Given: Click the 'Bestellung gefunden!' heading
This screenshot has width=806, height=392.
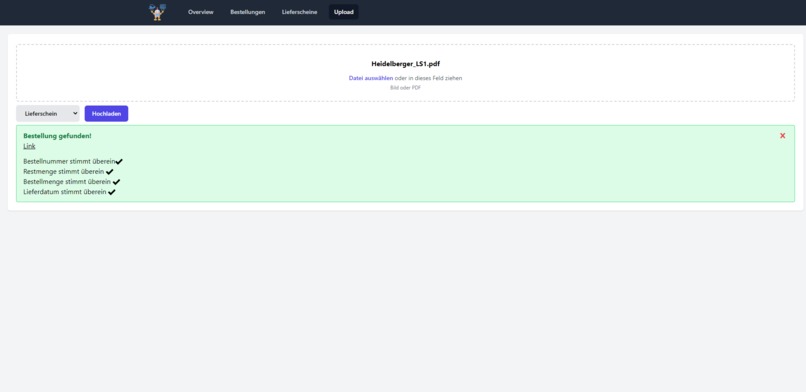Looking at the screenshot, I should pos(58,136).
